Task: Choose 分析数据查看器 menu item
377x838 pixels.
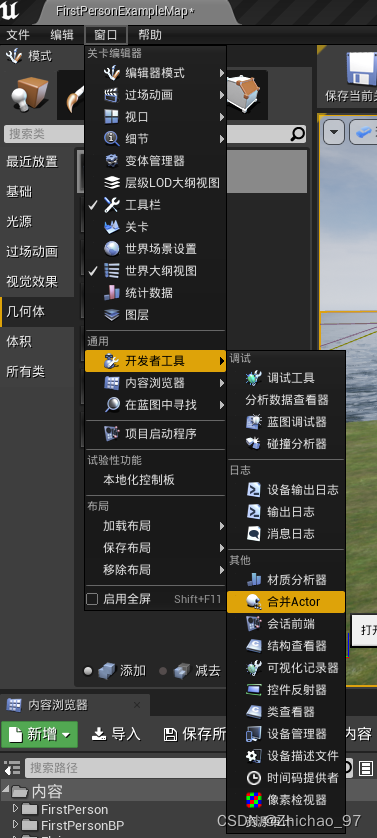Action: coord(287,400)
